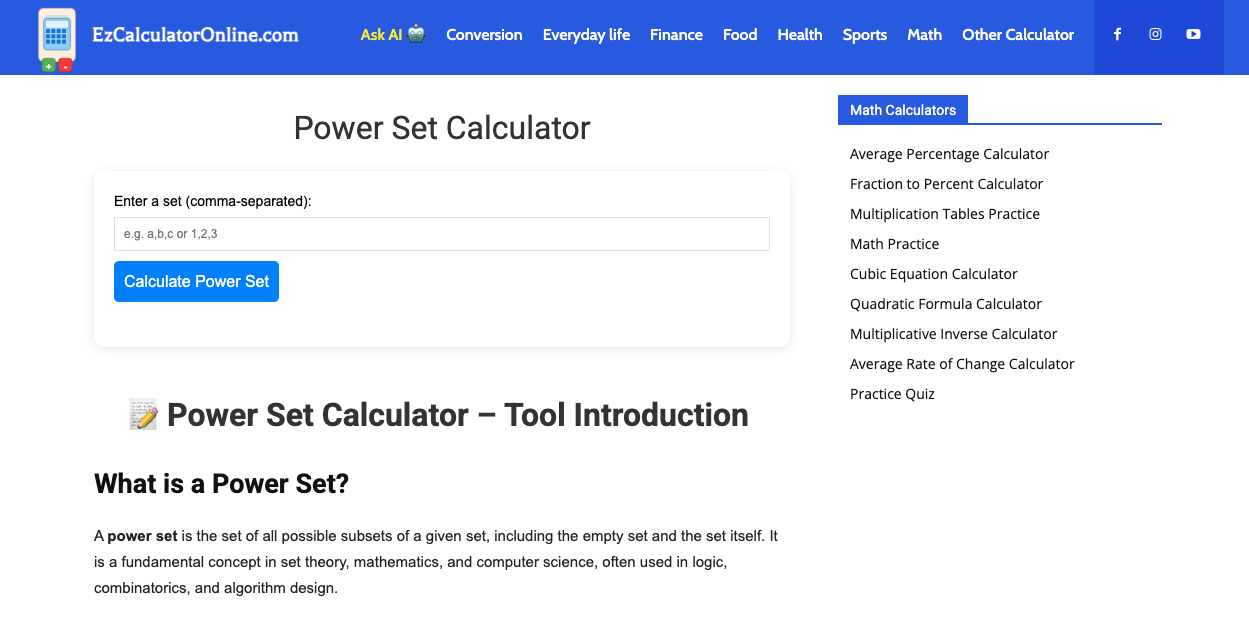The height and width of the screenshot is (617, 1249).
Task: Open the Ask AI robot assistant
Action: (392, 34)
